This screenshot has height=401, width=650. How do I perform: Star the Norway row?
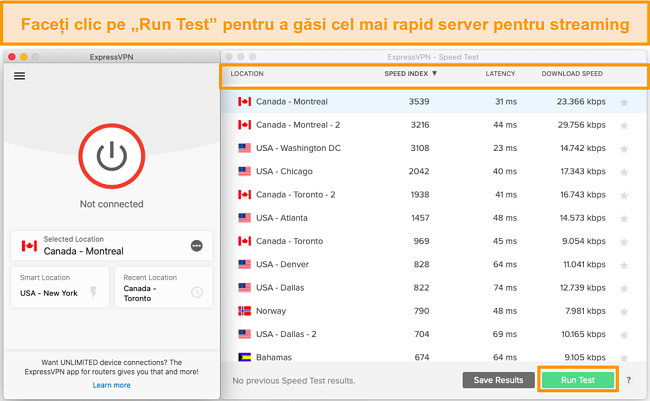coord(624,311)
